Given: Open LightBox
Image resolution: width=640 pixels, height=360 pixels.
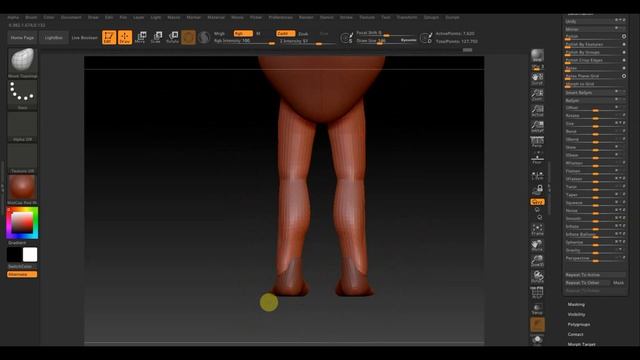Looking at the screenshot, I should point(53,38).
